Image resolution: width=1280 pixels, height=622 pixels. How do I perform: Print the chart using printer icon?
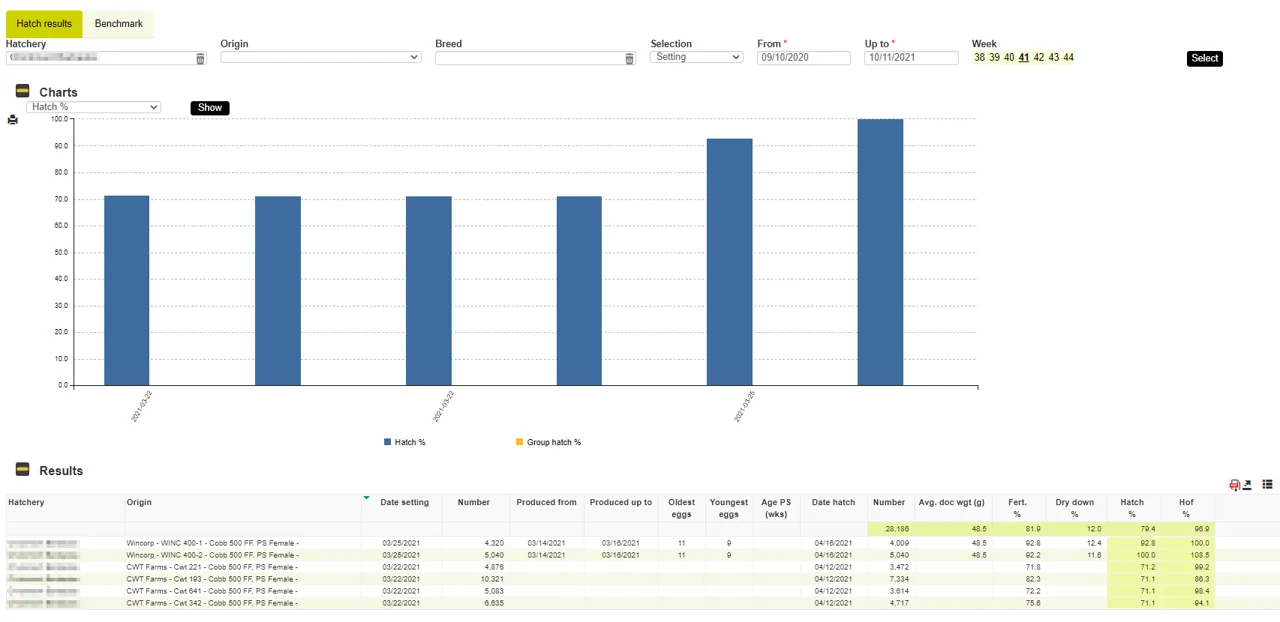(12, 120)
